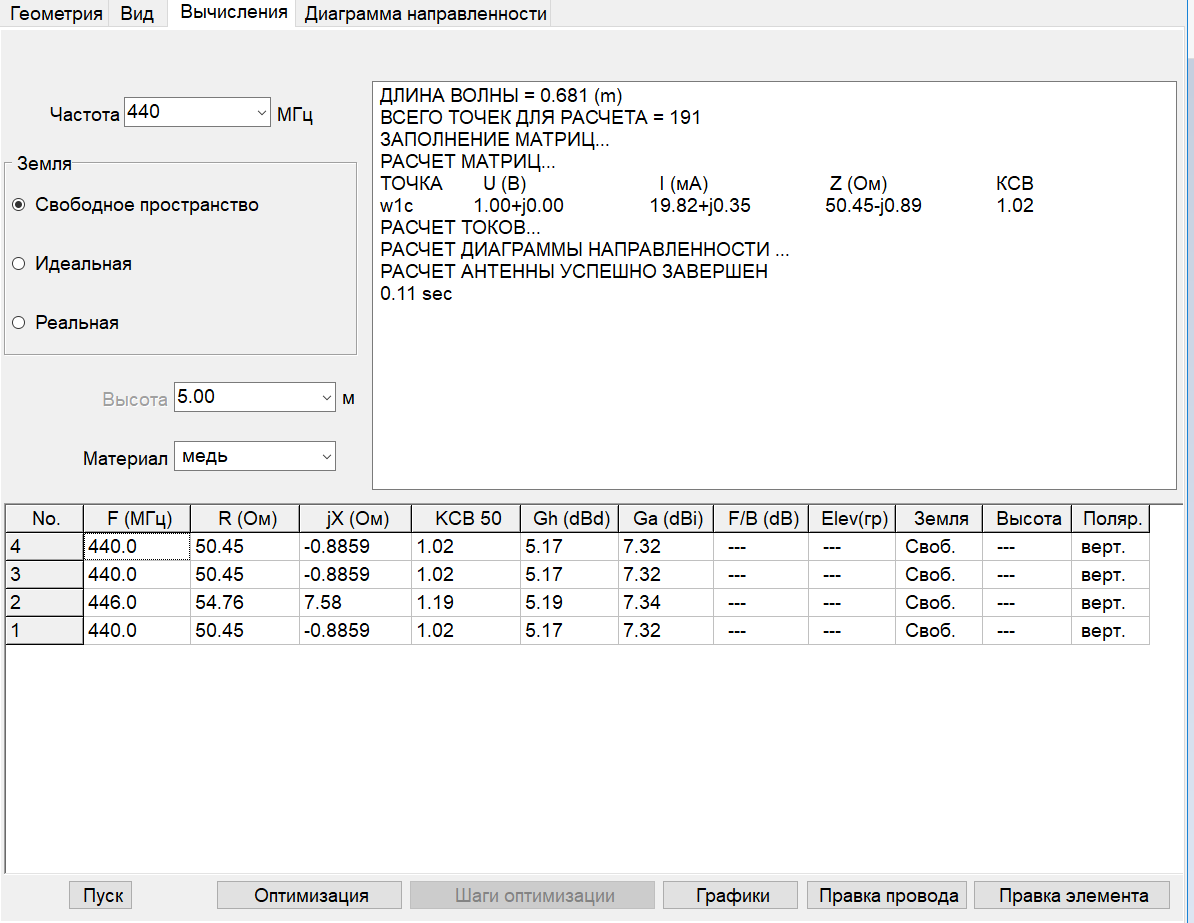Click the ДЛИНА ВОЛНЫ = 0.681 line

click(501, 96)
